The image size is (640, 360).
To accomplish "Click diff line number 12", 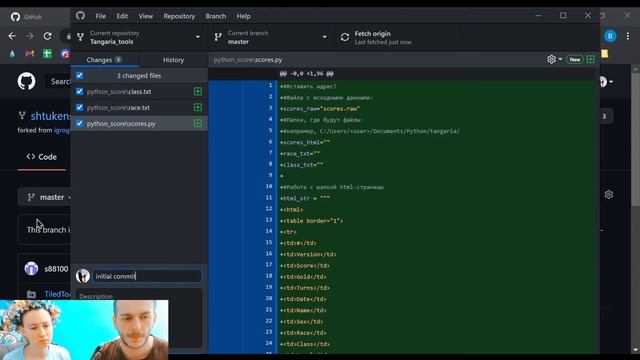I will (269, 209).
